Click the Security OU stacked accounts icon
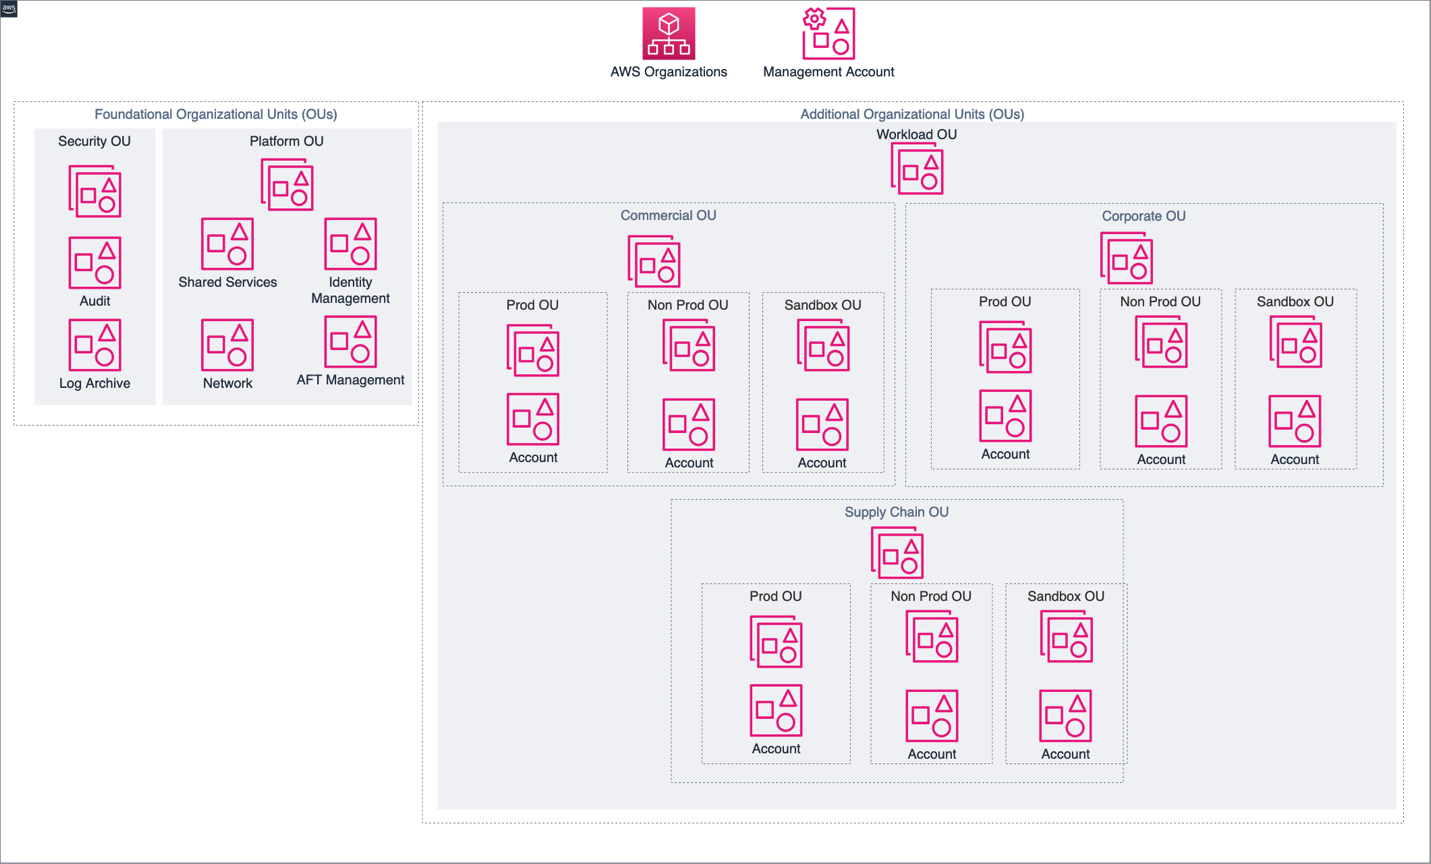Viewport: 1431px width, 864px height. pos(95,190)
